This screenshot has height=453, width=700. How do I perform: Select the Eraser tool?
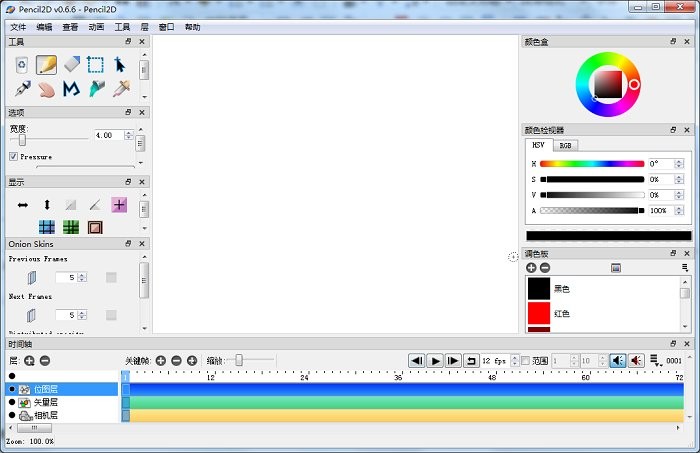(71, 65)
